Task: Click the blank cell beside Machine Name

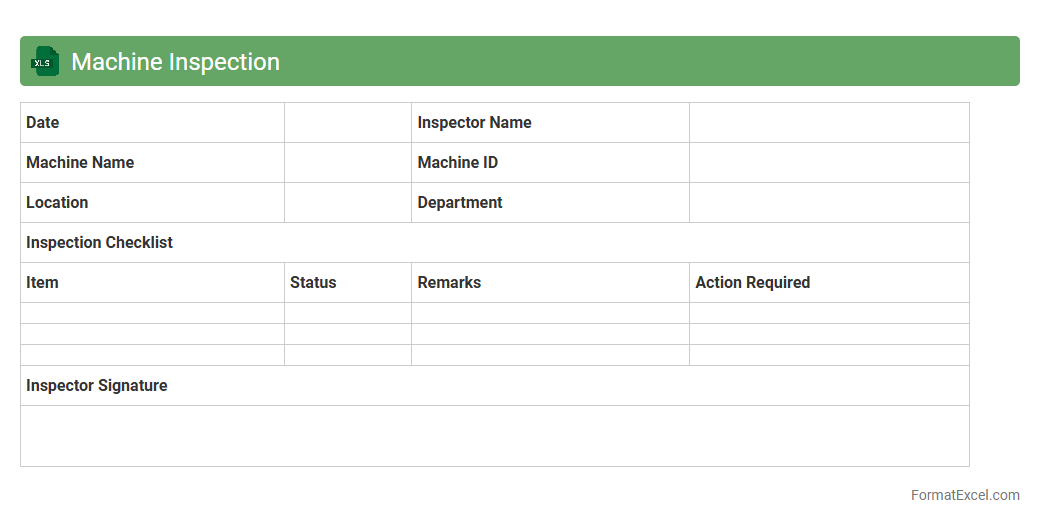Action: 347,163
